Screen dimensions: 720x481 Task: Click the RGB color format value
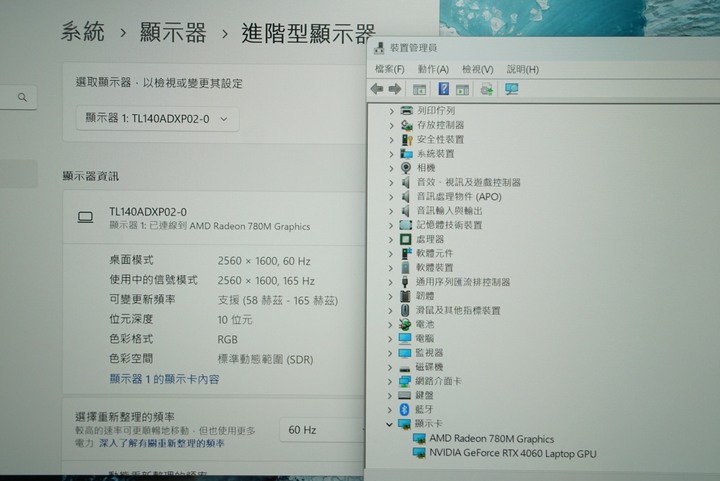tap(227, 340)
